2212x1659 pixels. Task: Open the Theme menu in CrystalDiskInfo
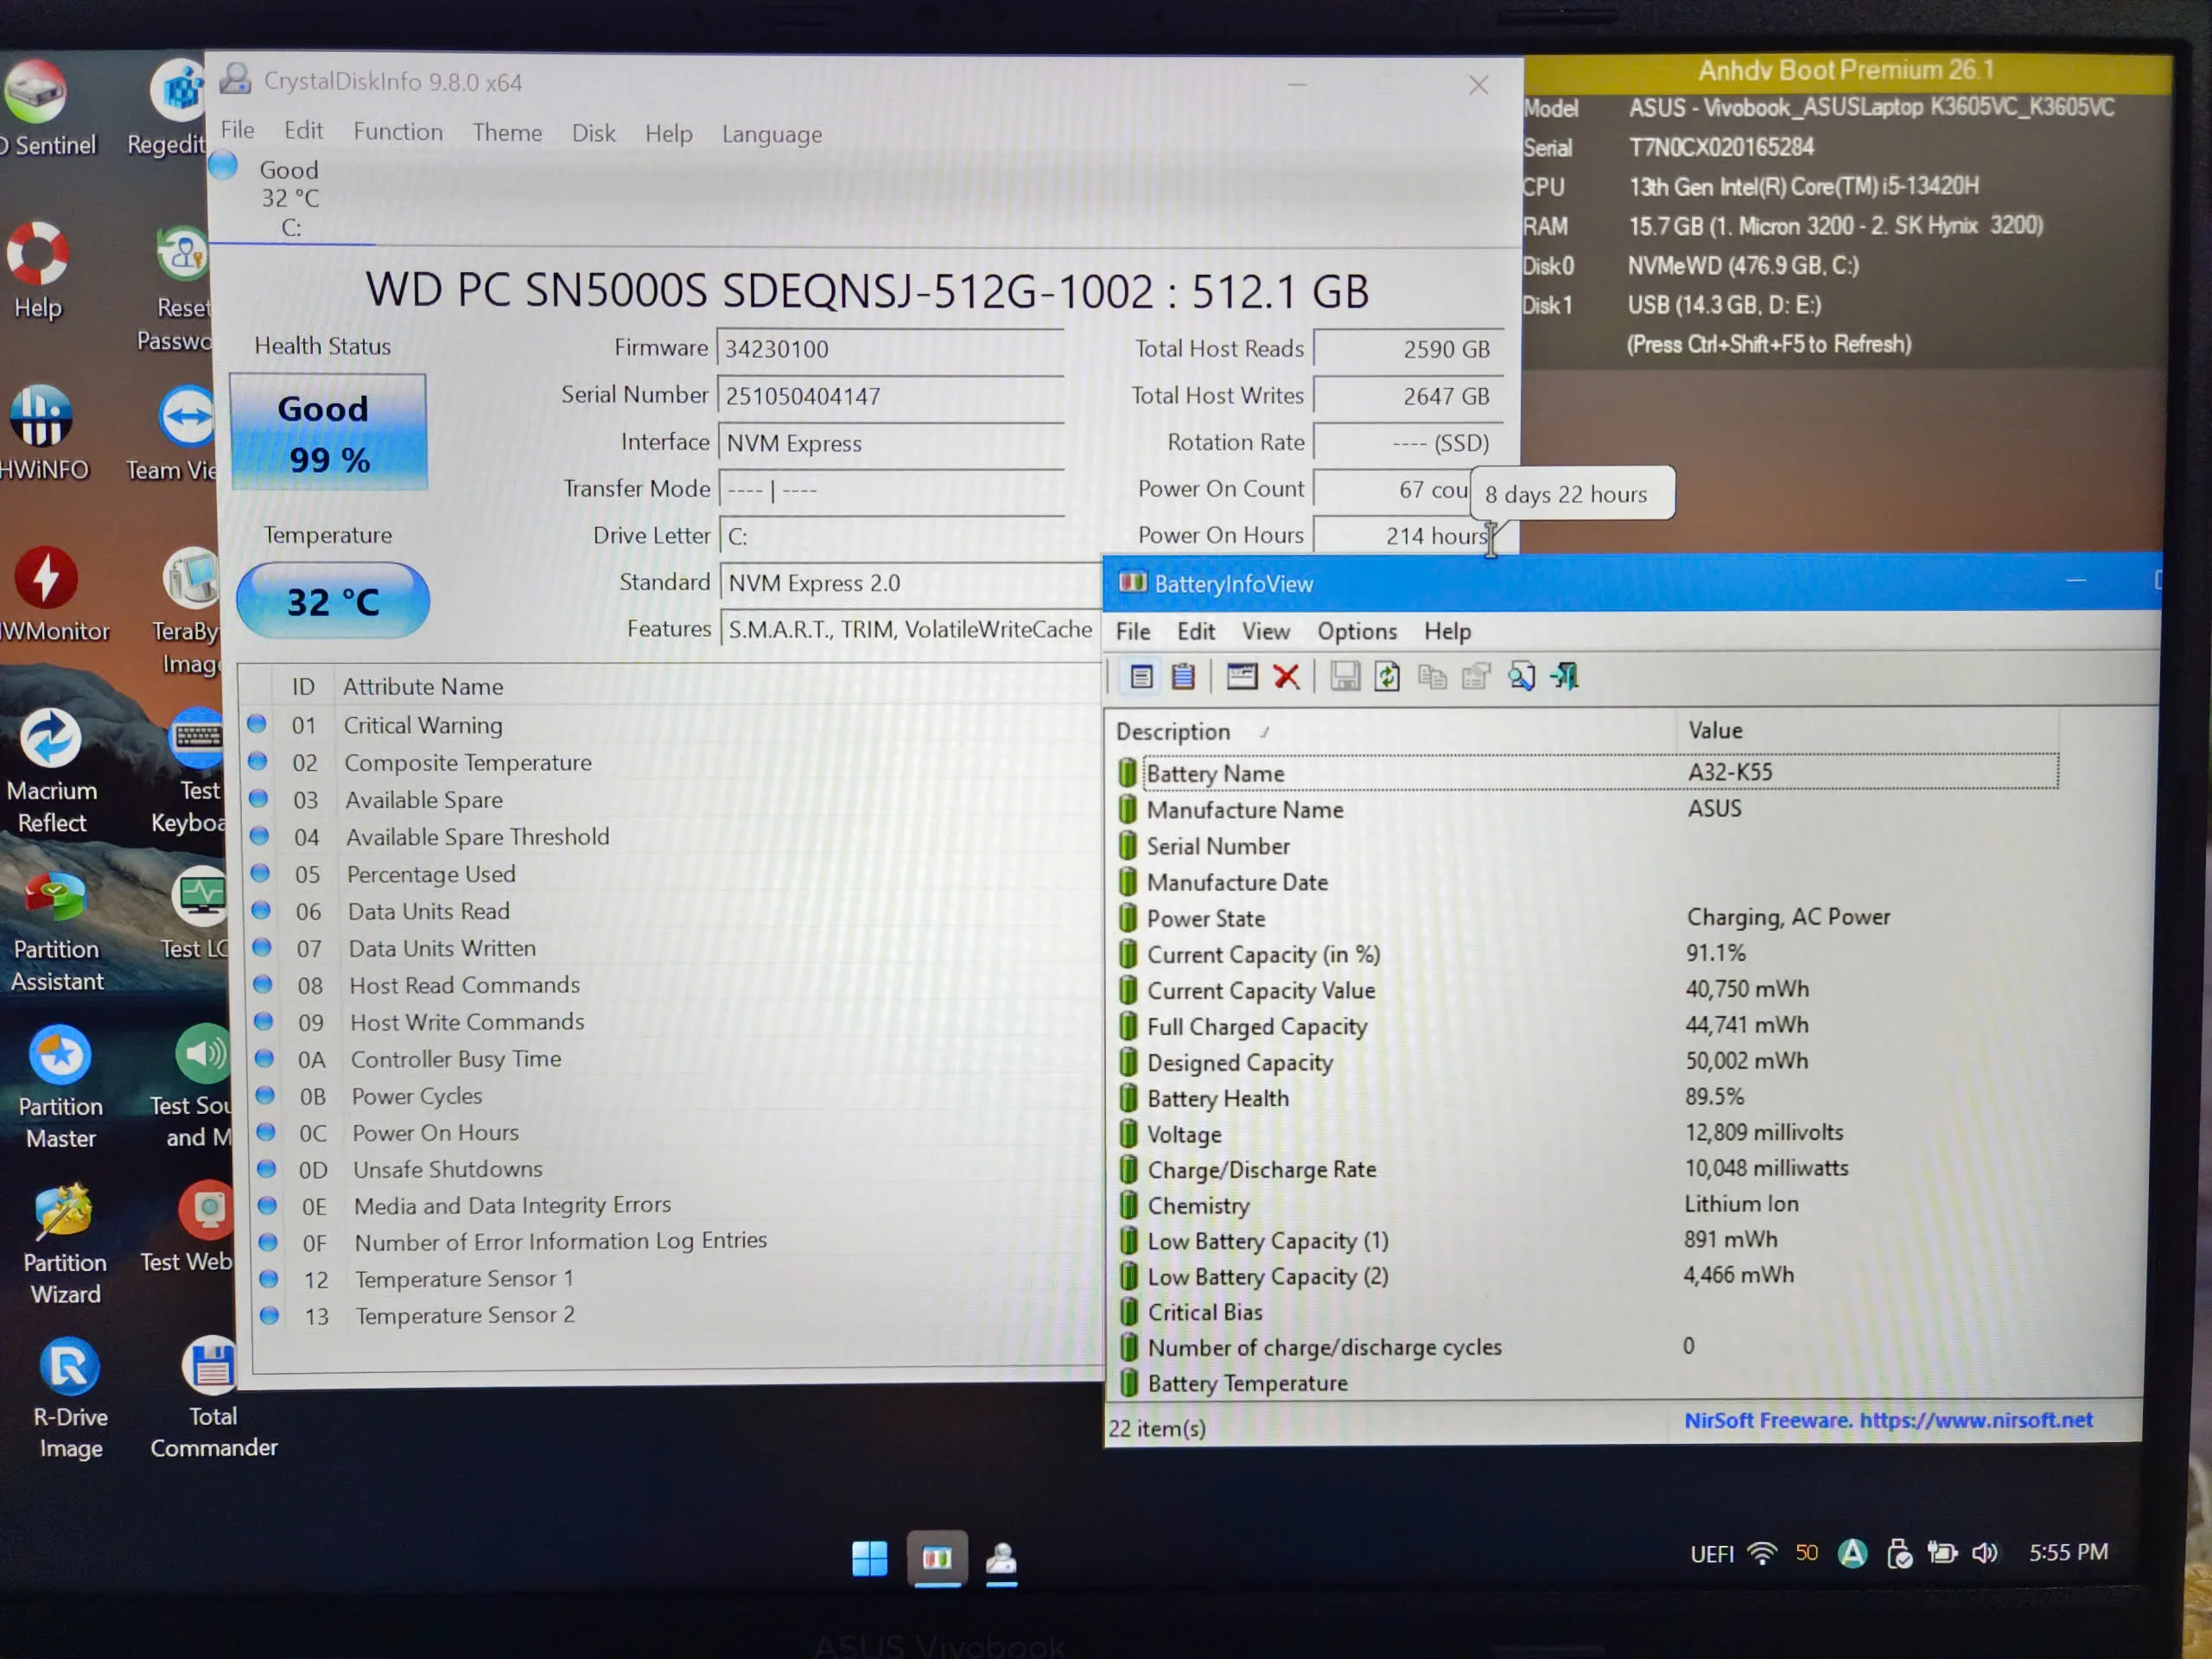pyautogui.click(x=507, y=133)
